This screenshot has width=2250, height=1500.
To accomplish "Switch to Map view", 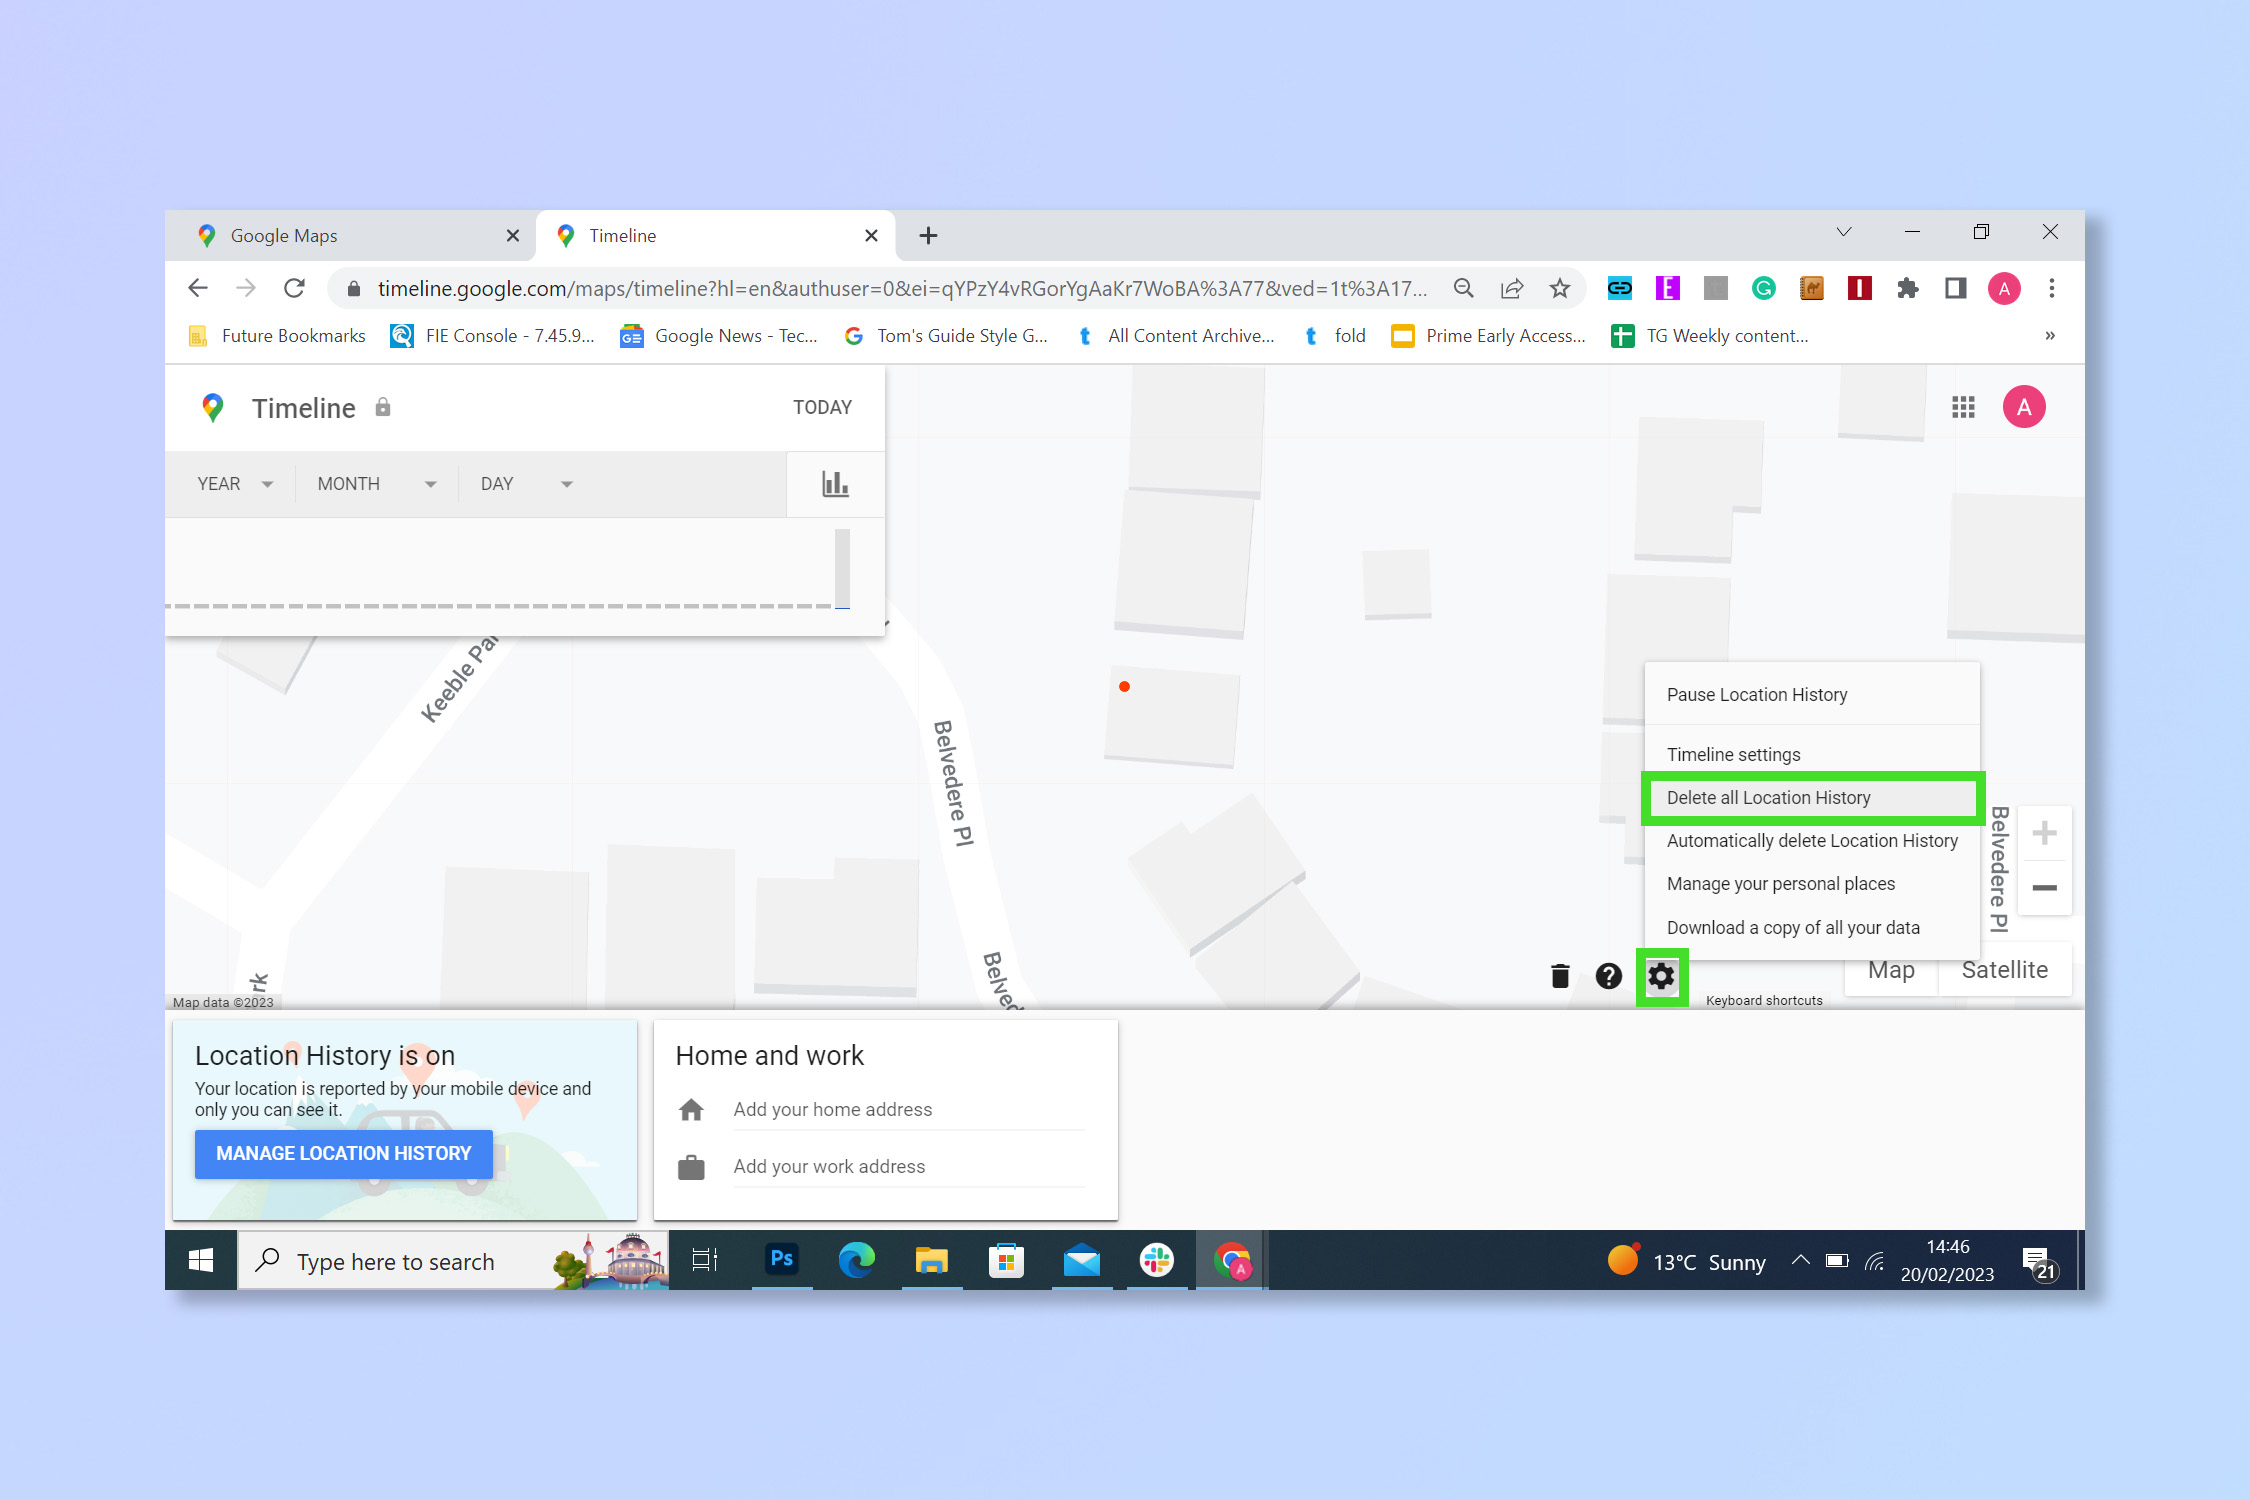I will (1895, 969).
